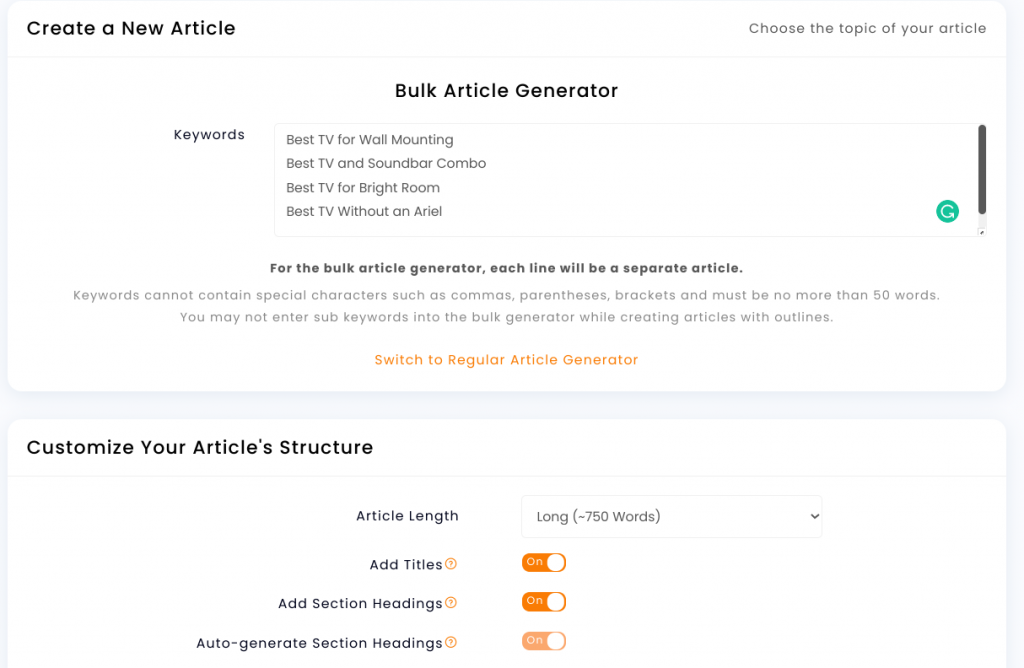Toggle Auto-generate Section Headings off
1024x668 pixels.
coord(543,641)
